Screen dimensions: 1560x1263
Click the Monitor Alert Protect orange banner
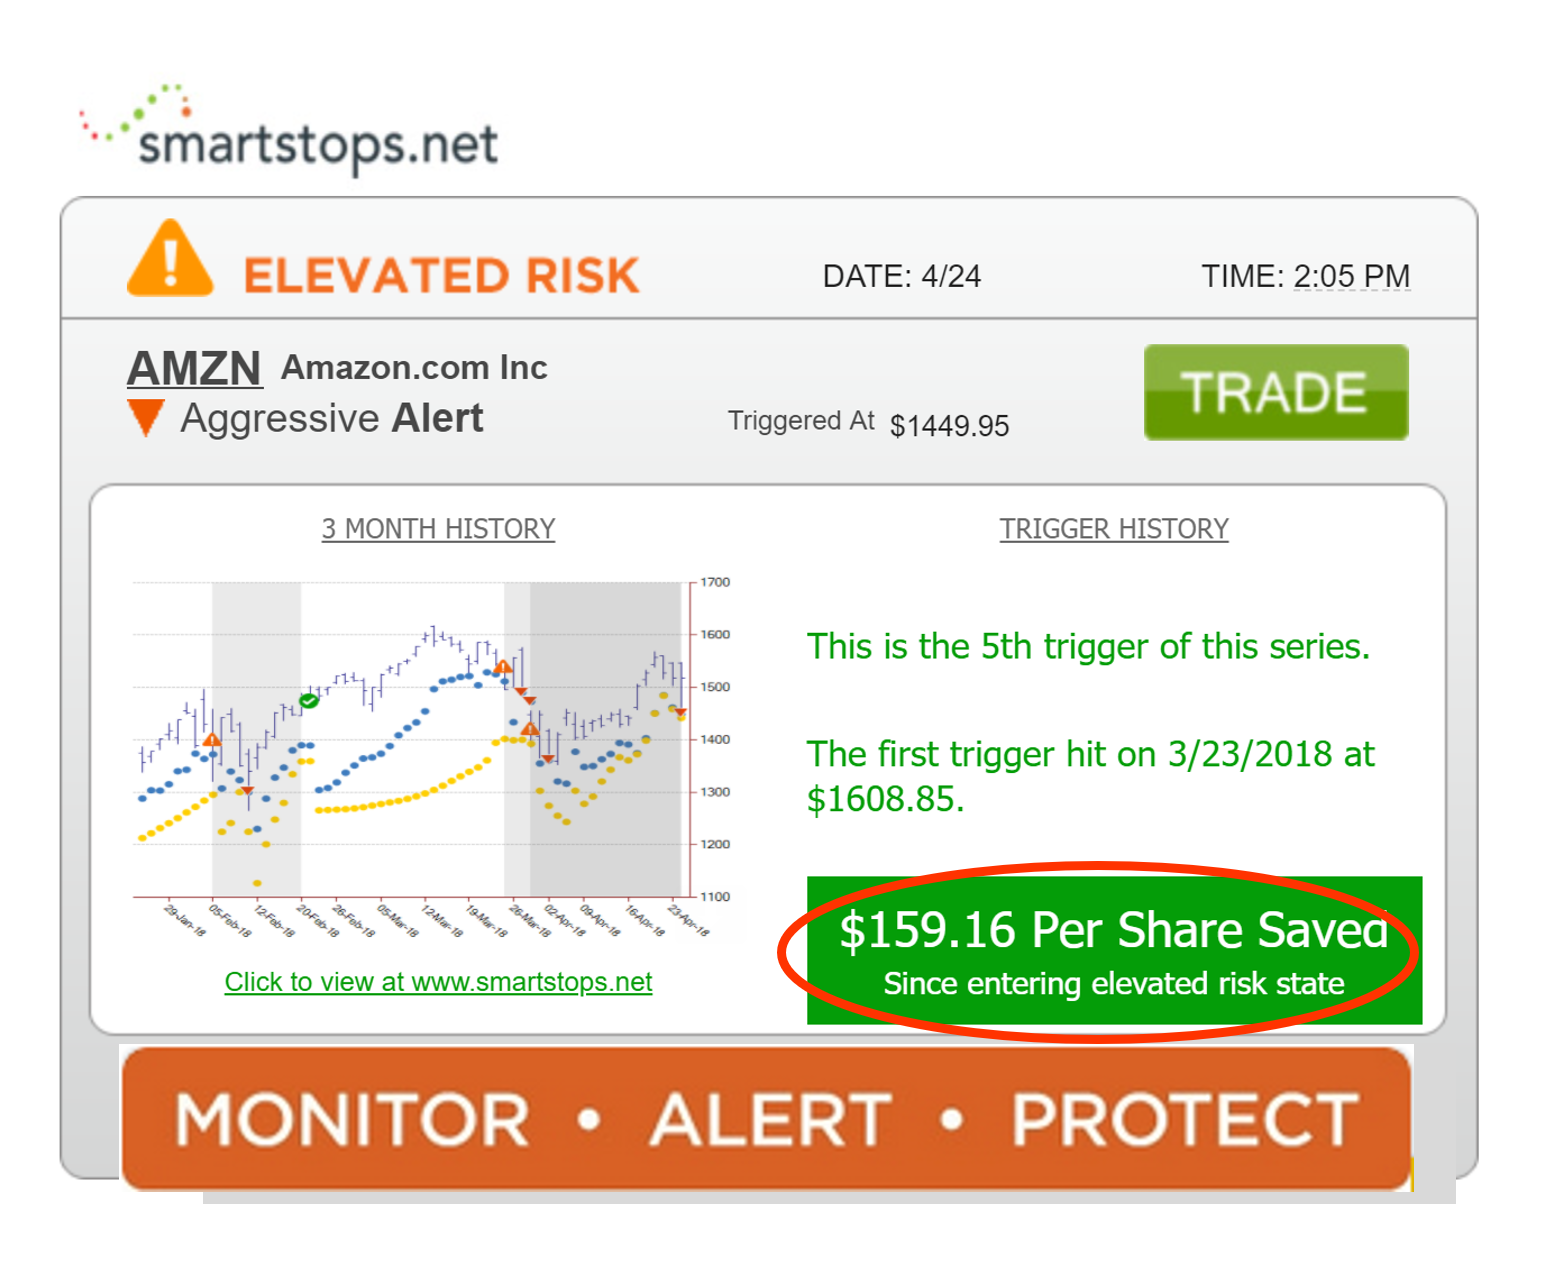tap(766, 1118)
